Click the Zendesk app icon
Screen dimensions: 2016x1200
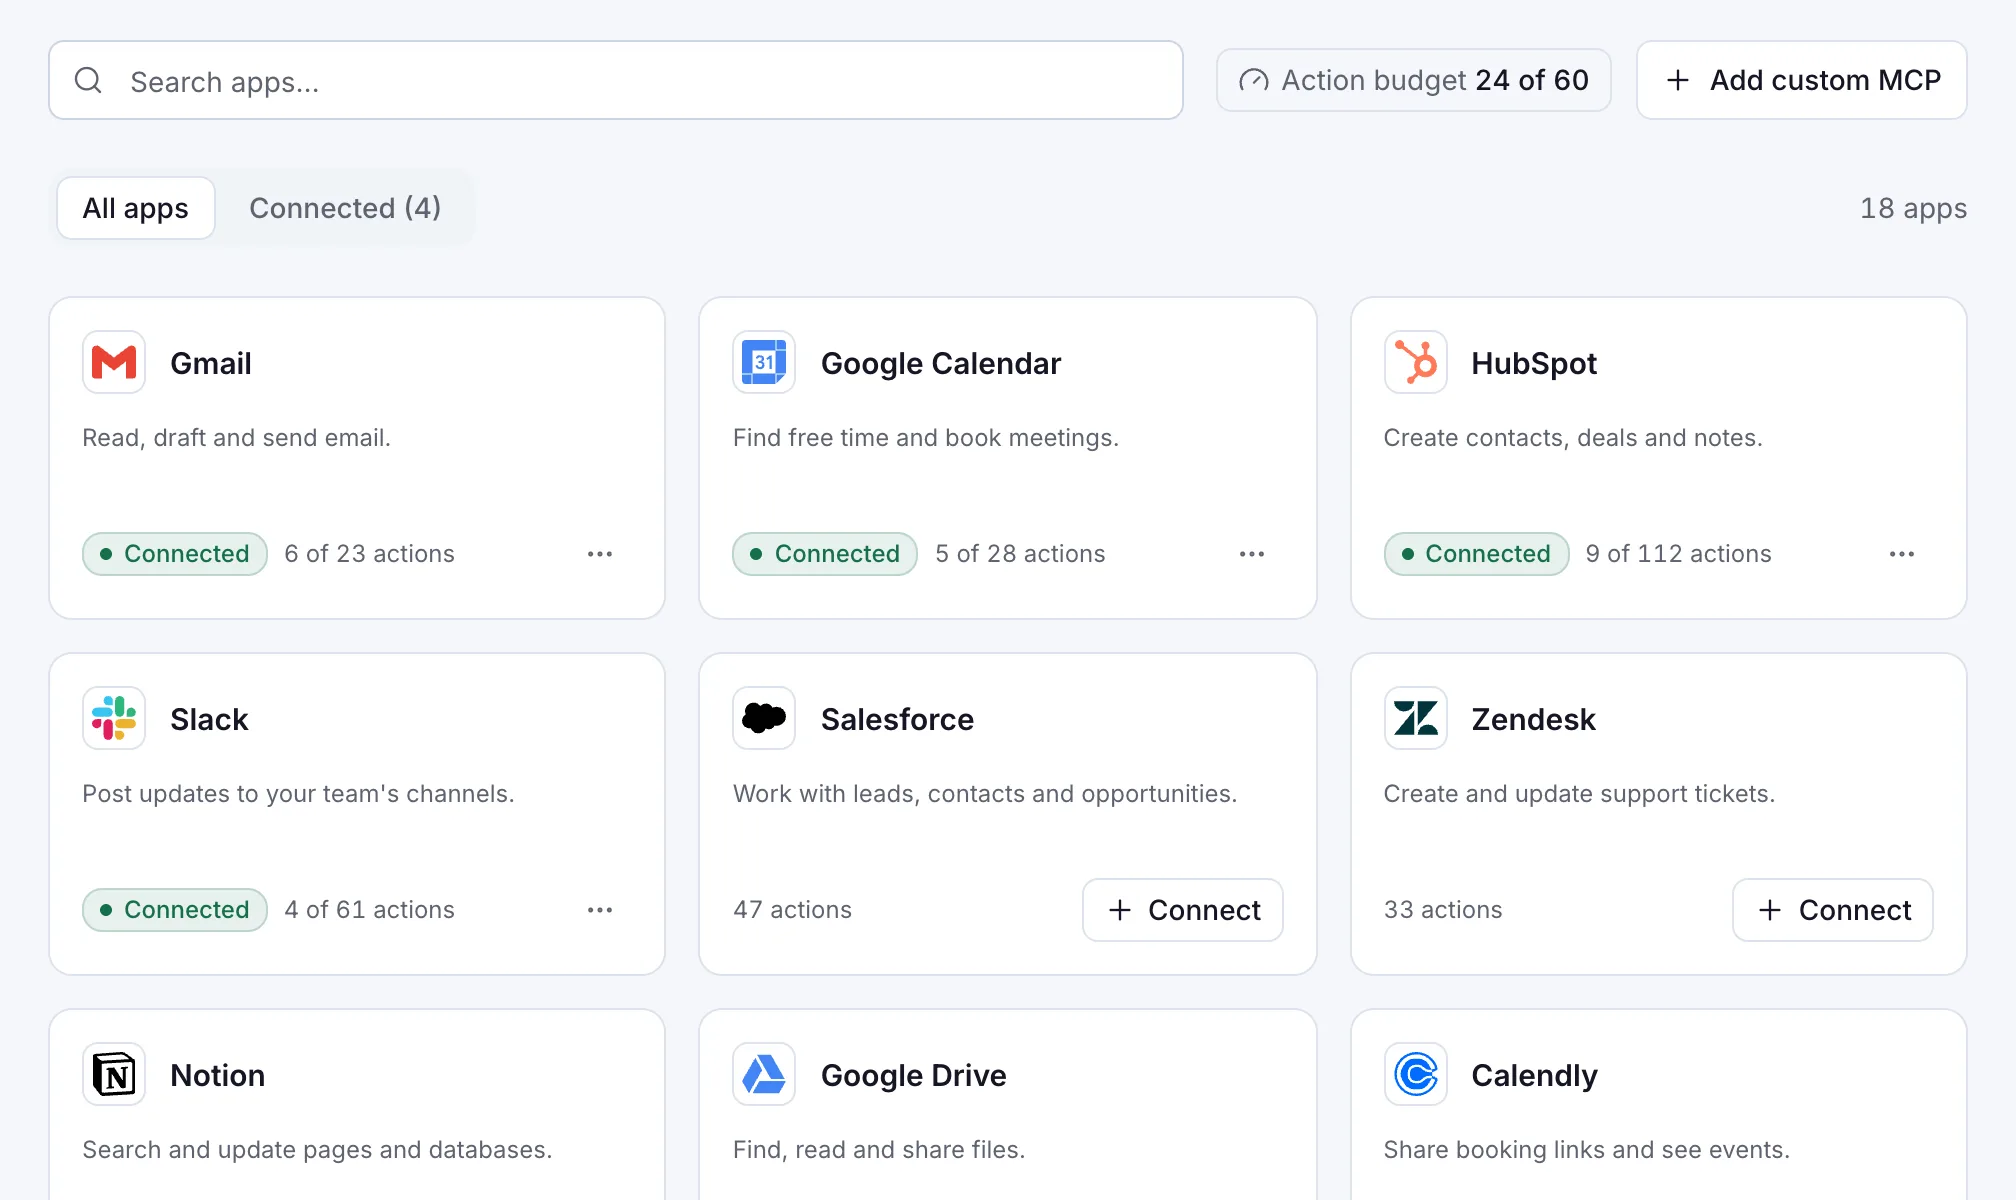coord(1416,718)
